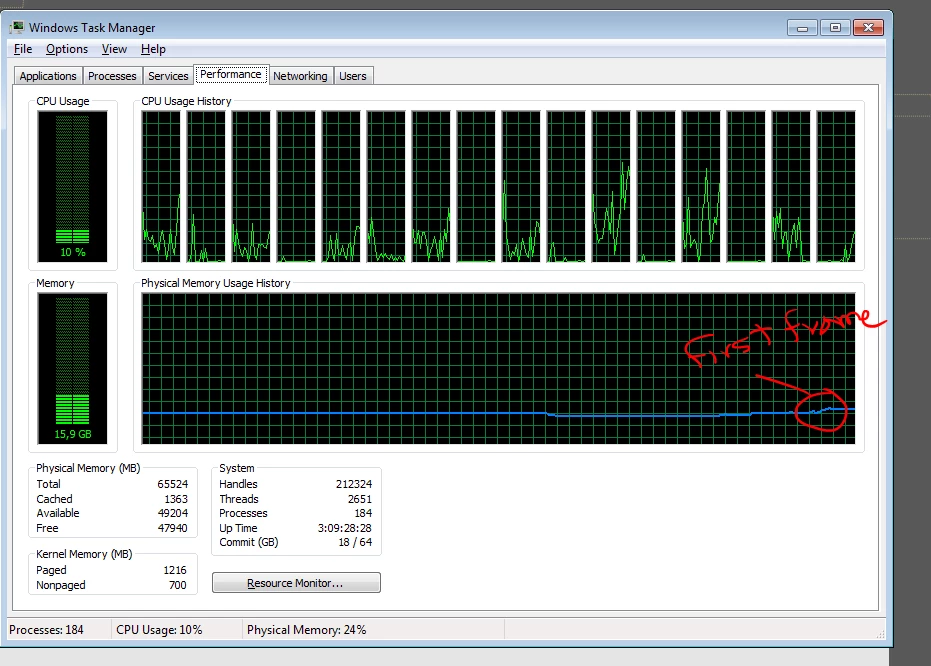931x666 pixels.
Task: Select the System Processes value 184
Action: 363,513
